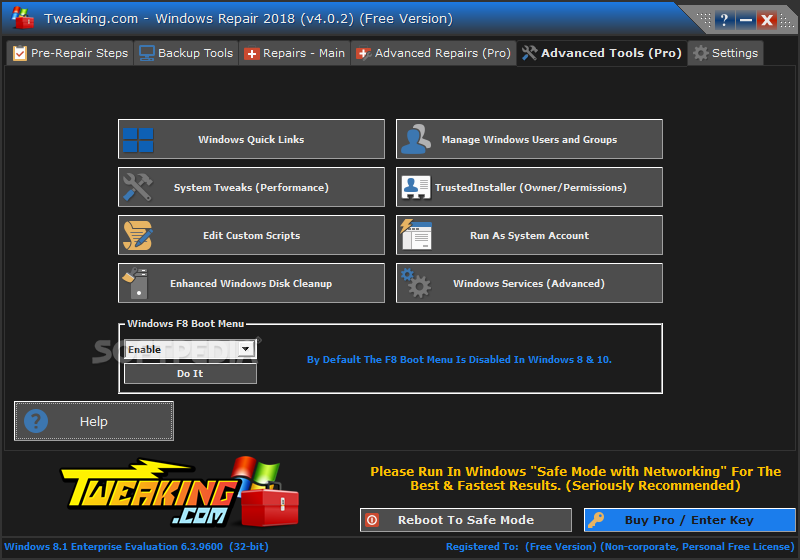Click the 'Windows 8.1 Enterprise Evaluation' status text
This screenshot has height=560, width=800.
tap(136, 547)
